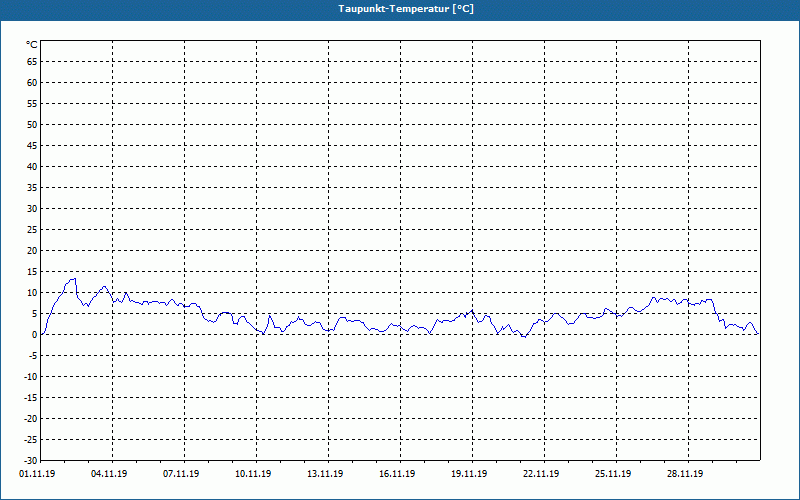
Task: Click the 07.11.19 date label
Action: 181,474
